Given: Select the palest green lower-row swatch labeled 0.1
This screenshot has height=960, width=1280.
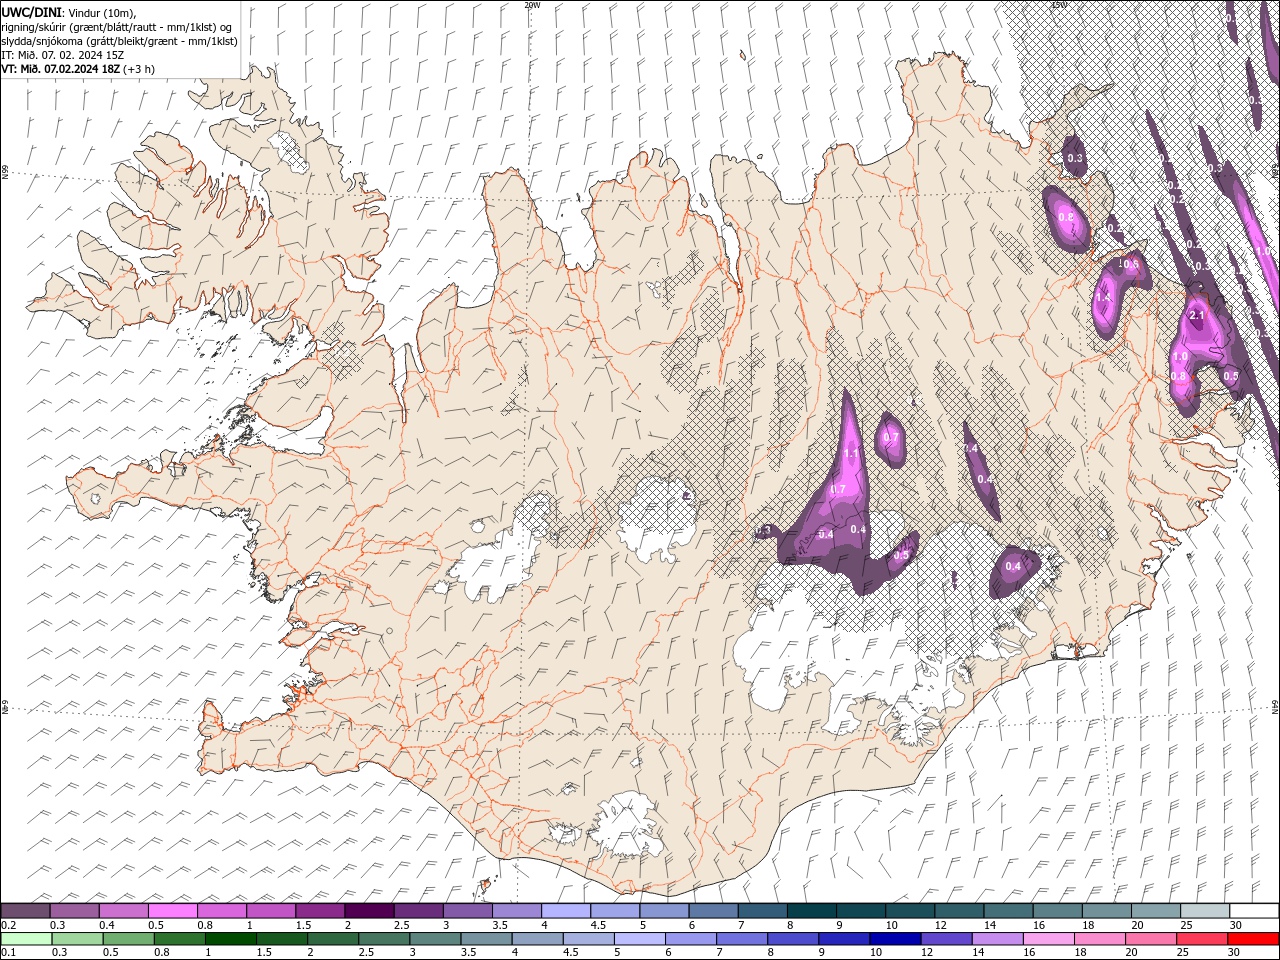Looking at the screenshot, I should point(26,939).
